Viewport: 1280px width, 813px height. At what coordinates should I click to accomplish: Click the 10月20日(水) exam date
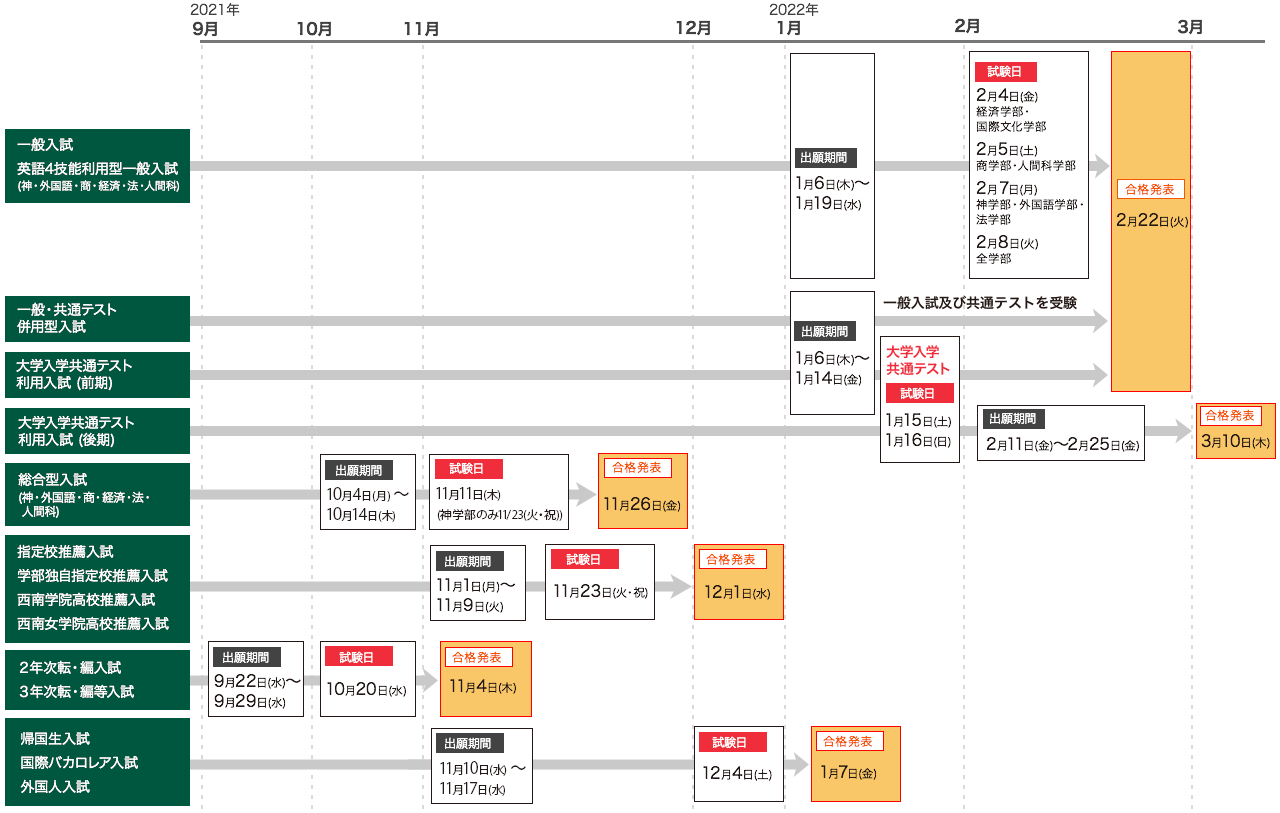click(x=367, y=690)
